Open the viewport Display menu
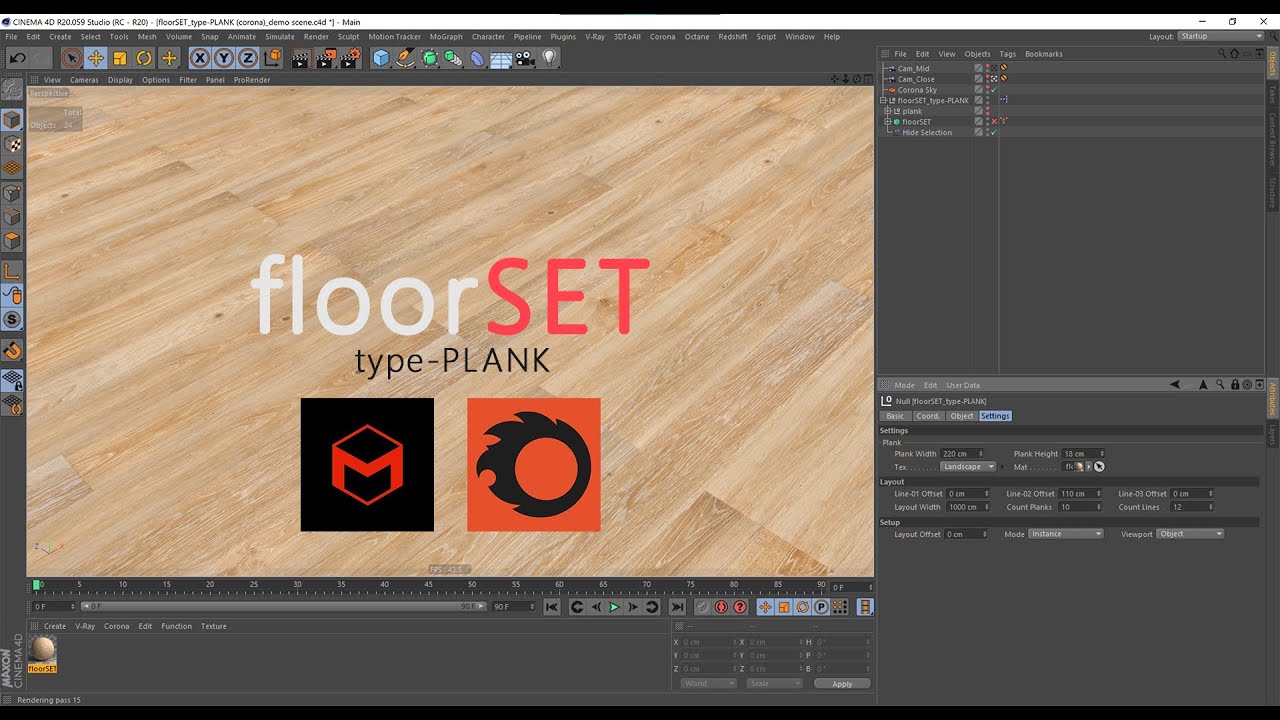Image resolution: width=1280 pixels, height=720 pixels. tap(120, 80)
